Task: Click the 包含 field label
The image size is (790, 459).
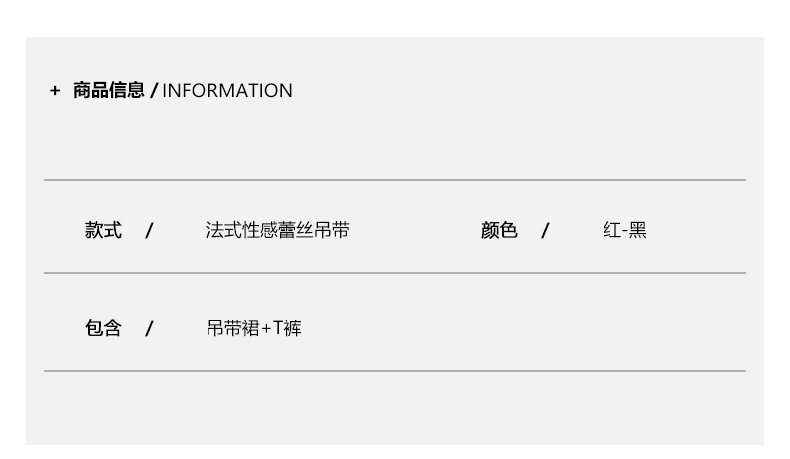Action: [103, 328]
